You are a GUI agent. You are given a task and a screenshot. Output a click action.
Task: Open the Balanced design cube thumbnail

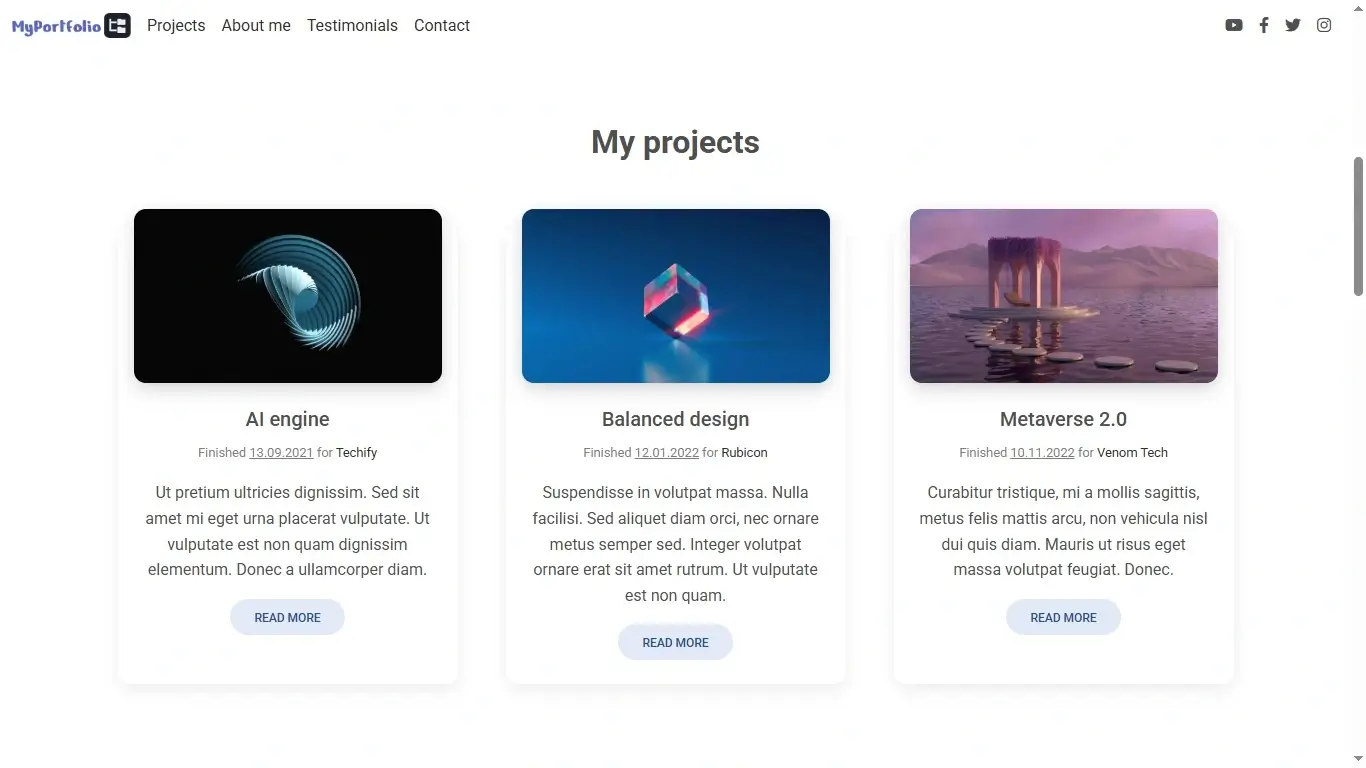pyautogui.click(x=676, y=296)
